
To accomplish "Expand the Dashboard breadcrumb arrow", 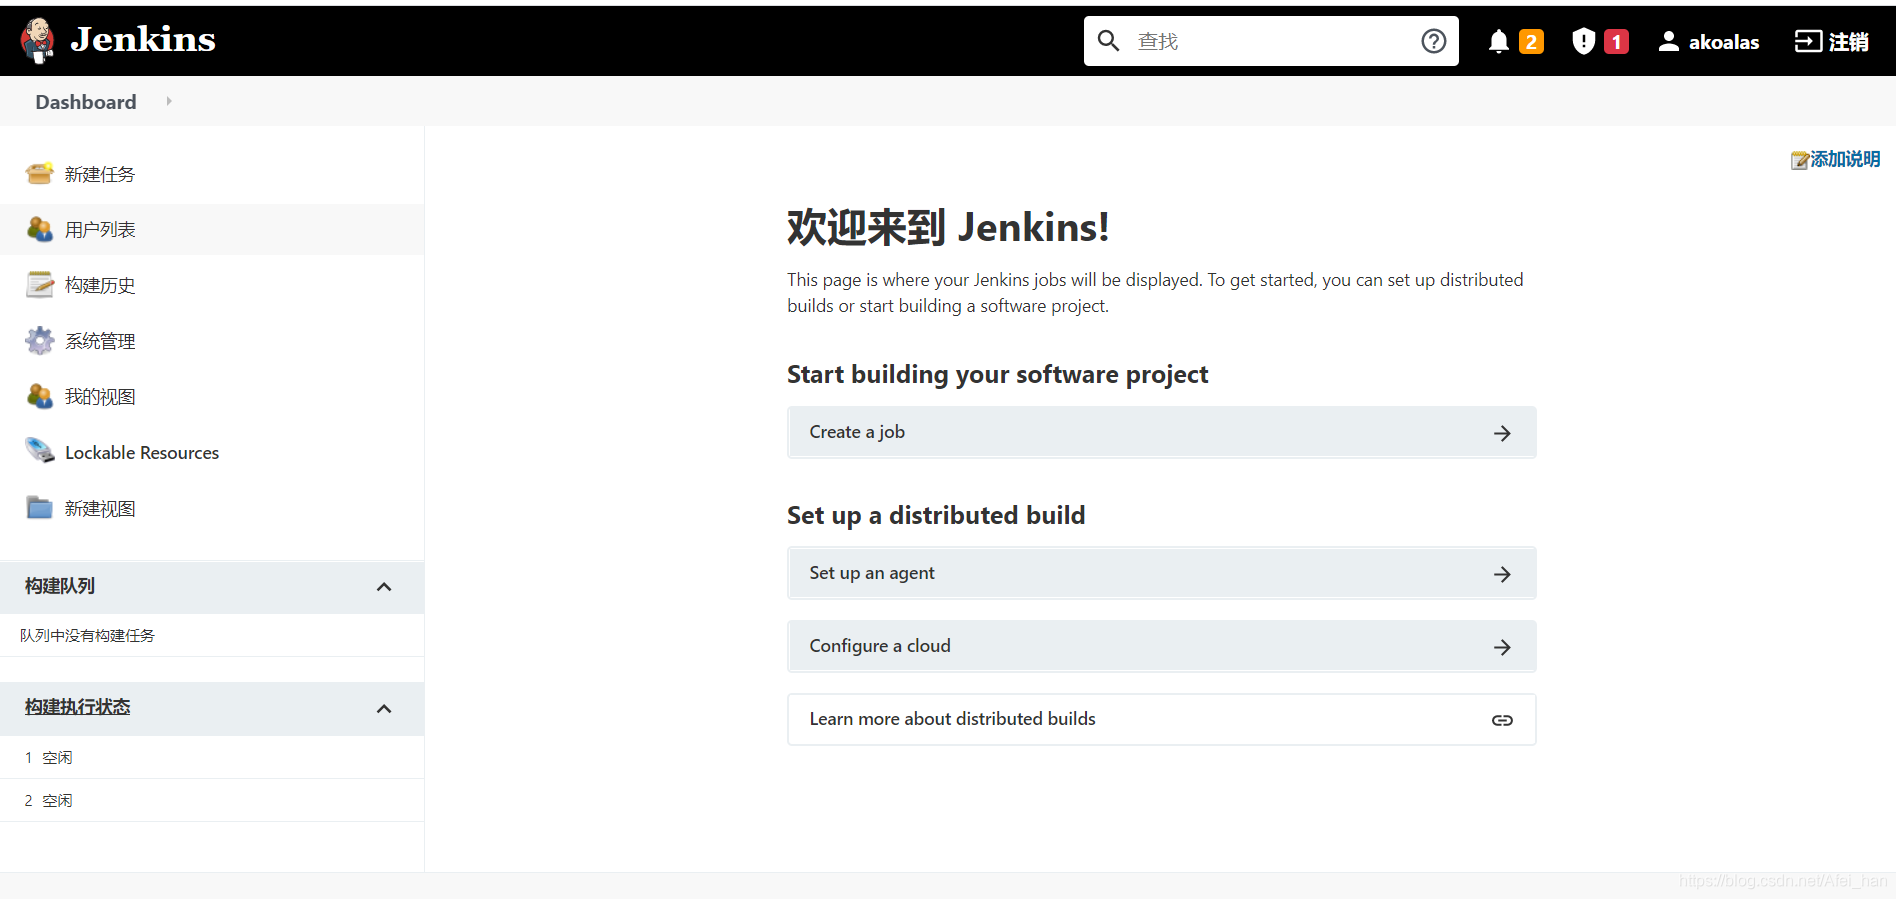I will coord(169,101).
